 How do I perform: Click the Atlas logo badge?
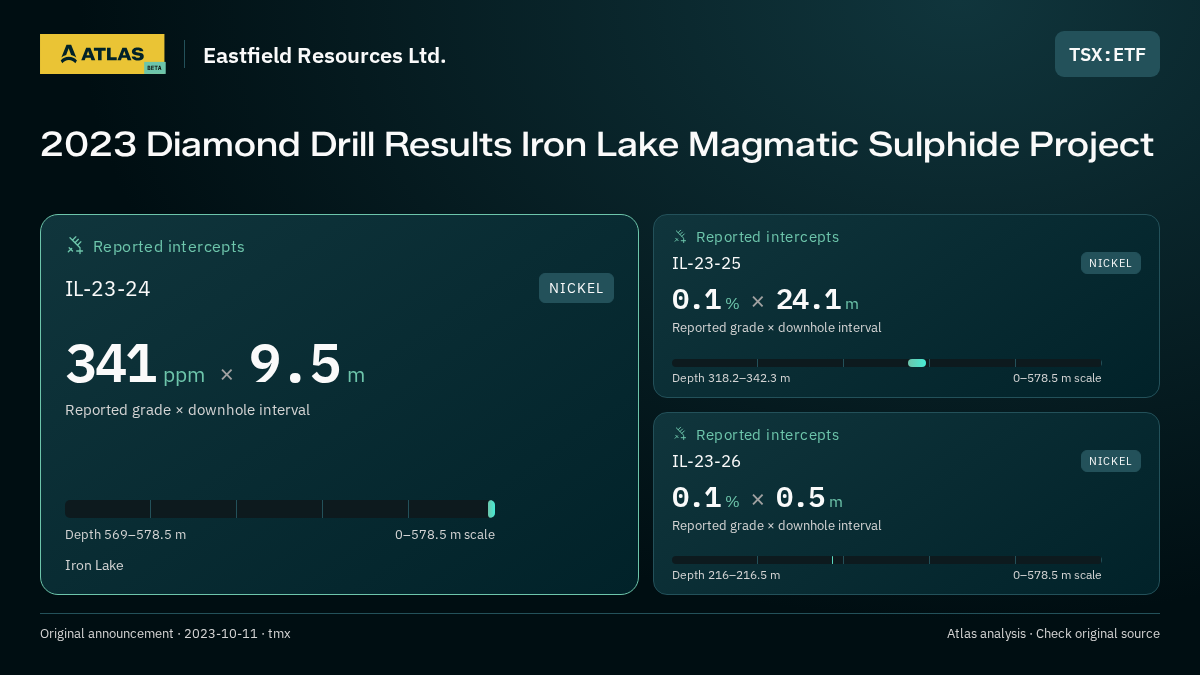[102, 54]
